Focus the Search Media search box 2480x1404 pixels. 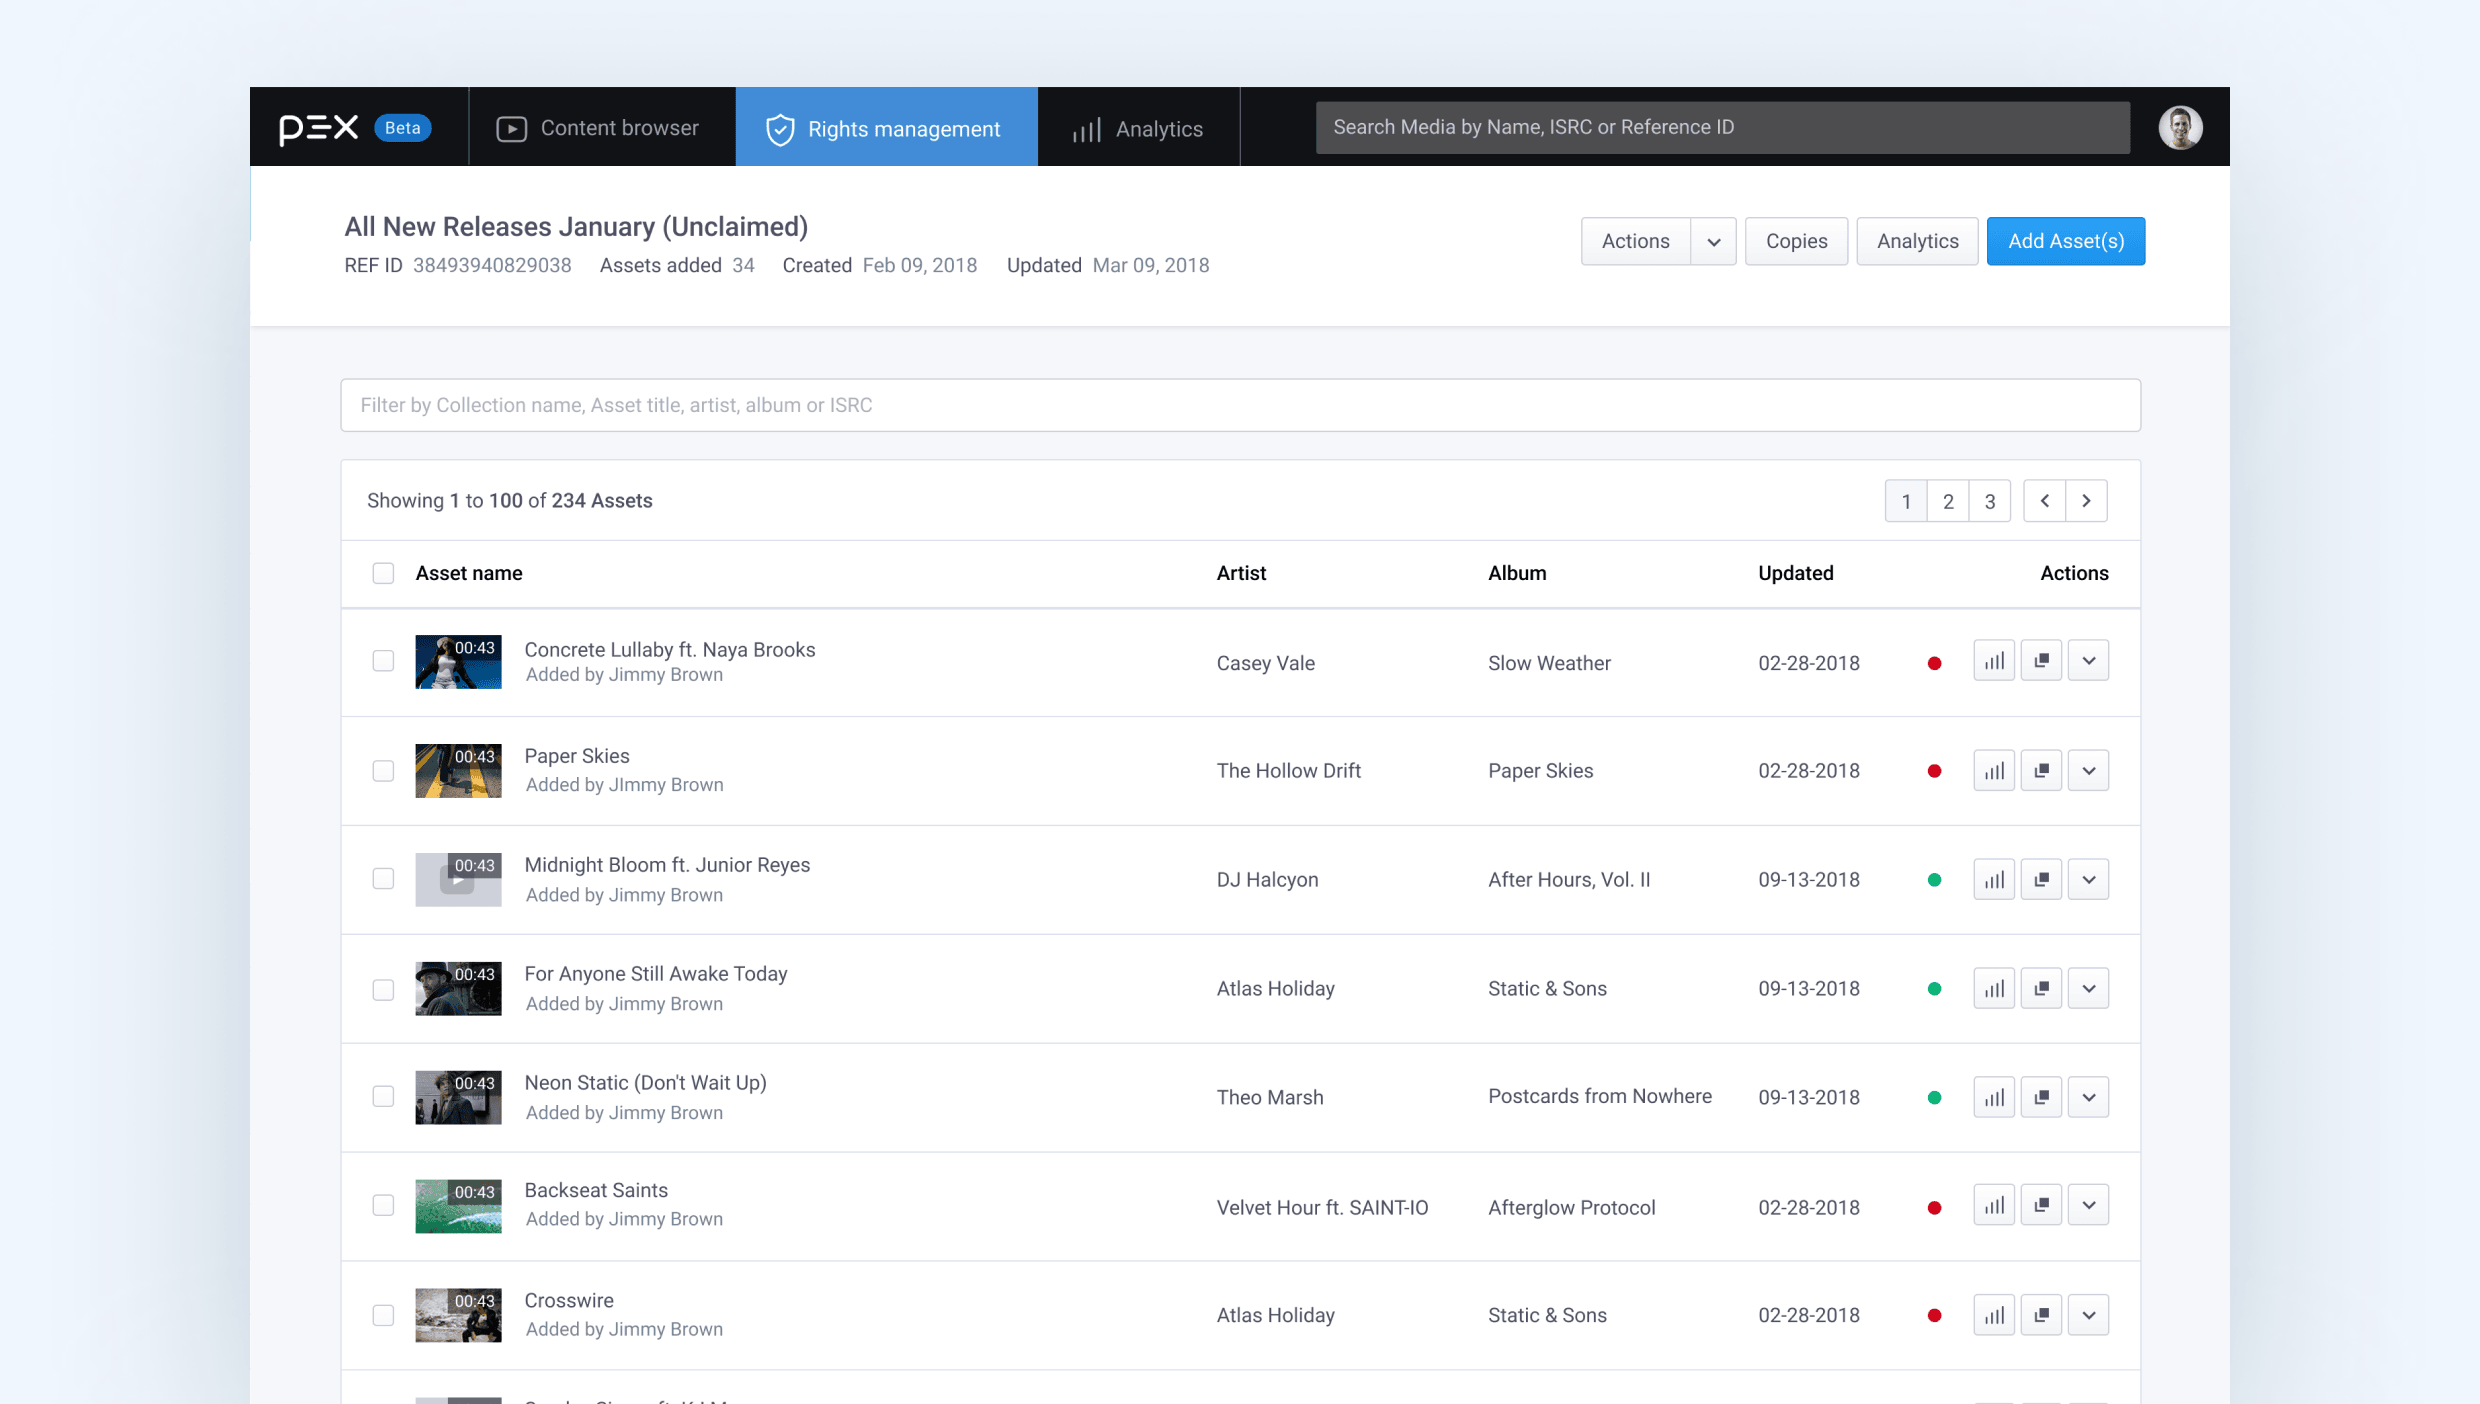coord(1722,128)
